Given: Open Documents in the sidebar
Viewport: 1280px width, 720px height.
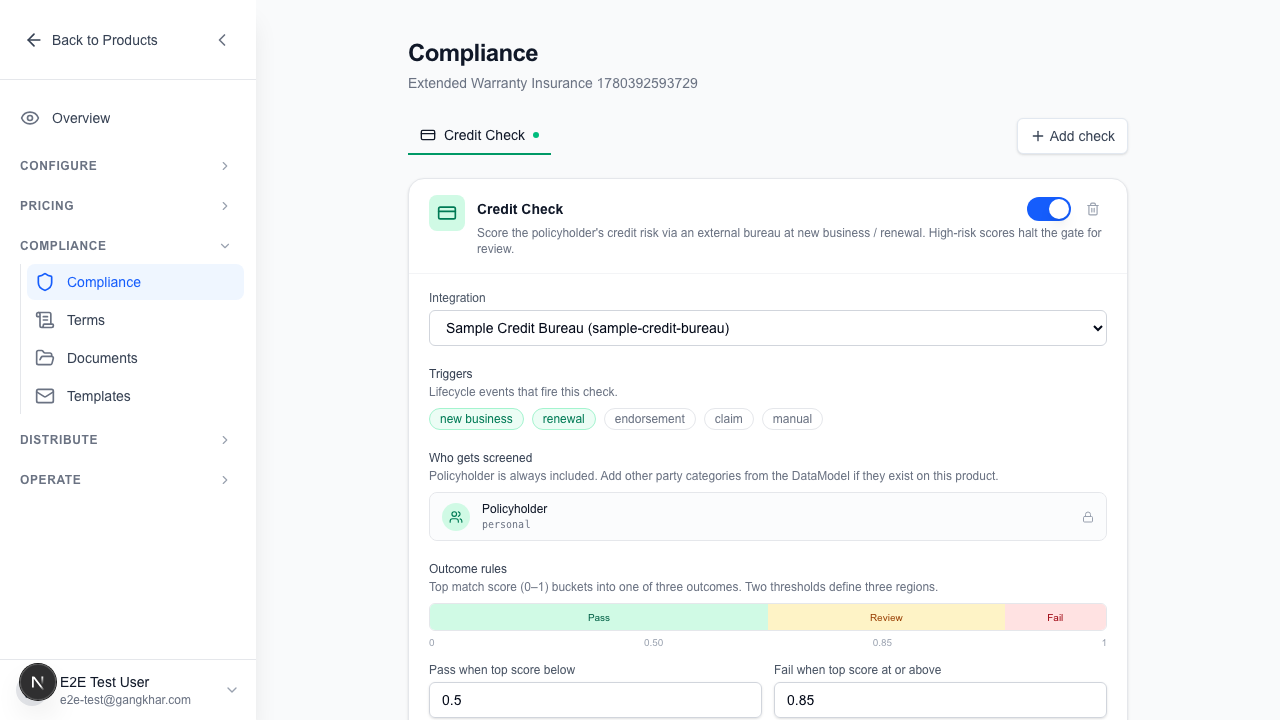Looking at the screenshot, I should [x=135, y=358].
